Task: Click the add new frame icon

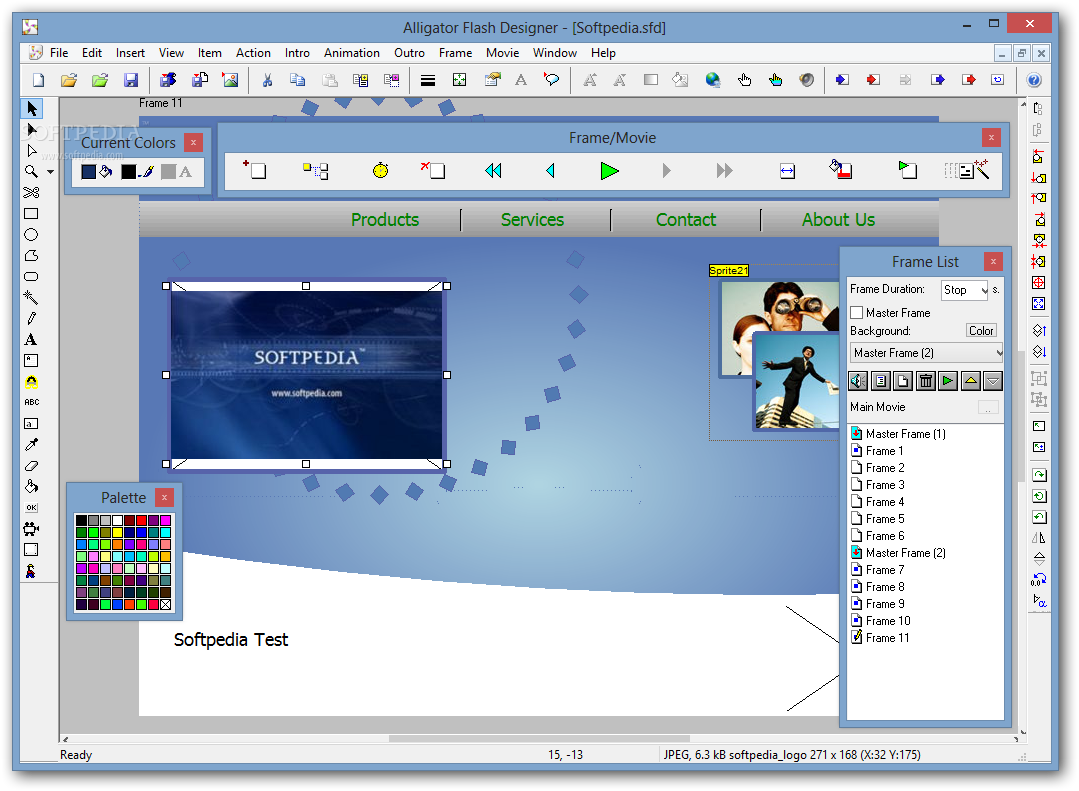Action: [255, 170]
